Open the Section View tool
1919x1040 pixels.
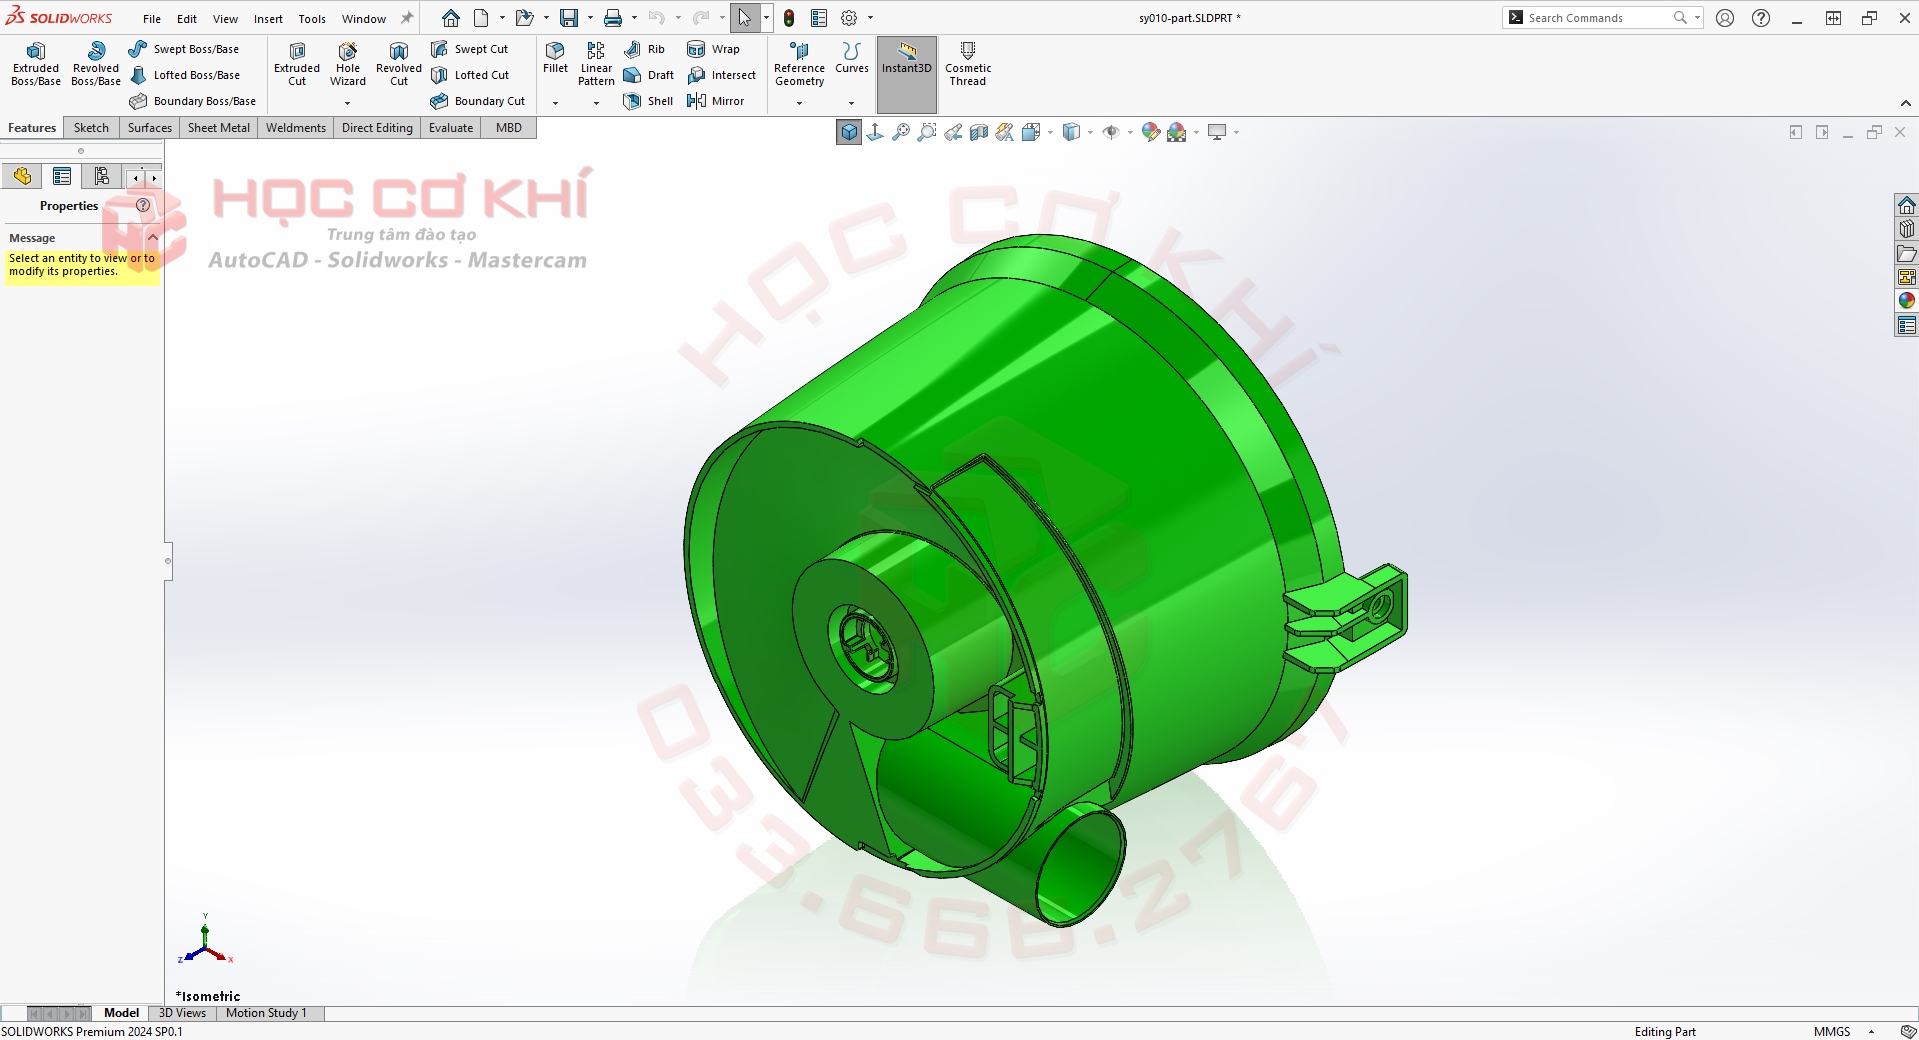pos(979,132)
